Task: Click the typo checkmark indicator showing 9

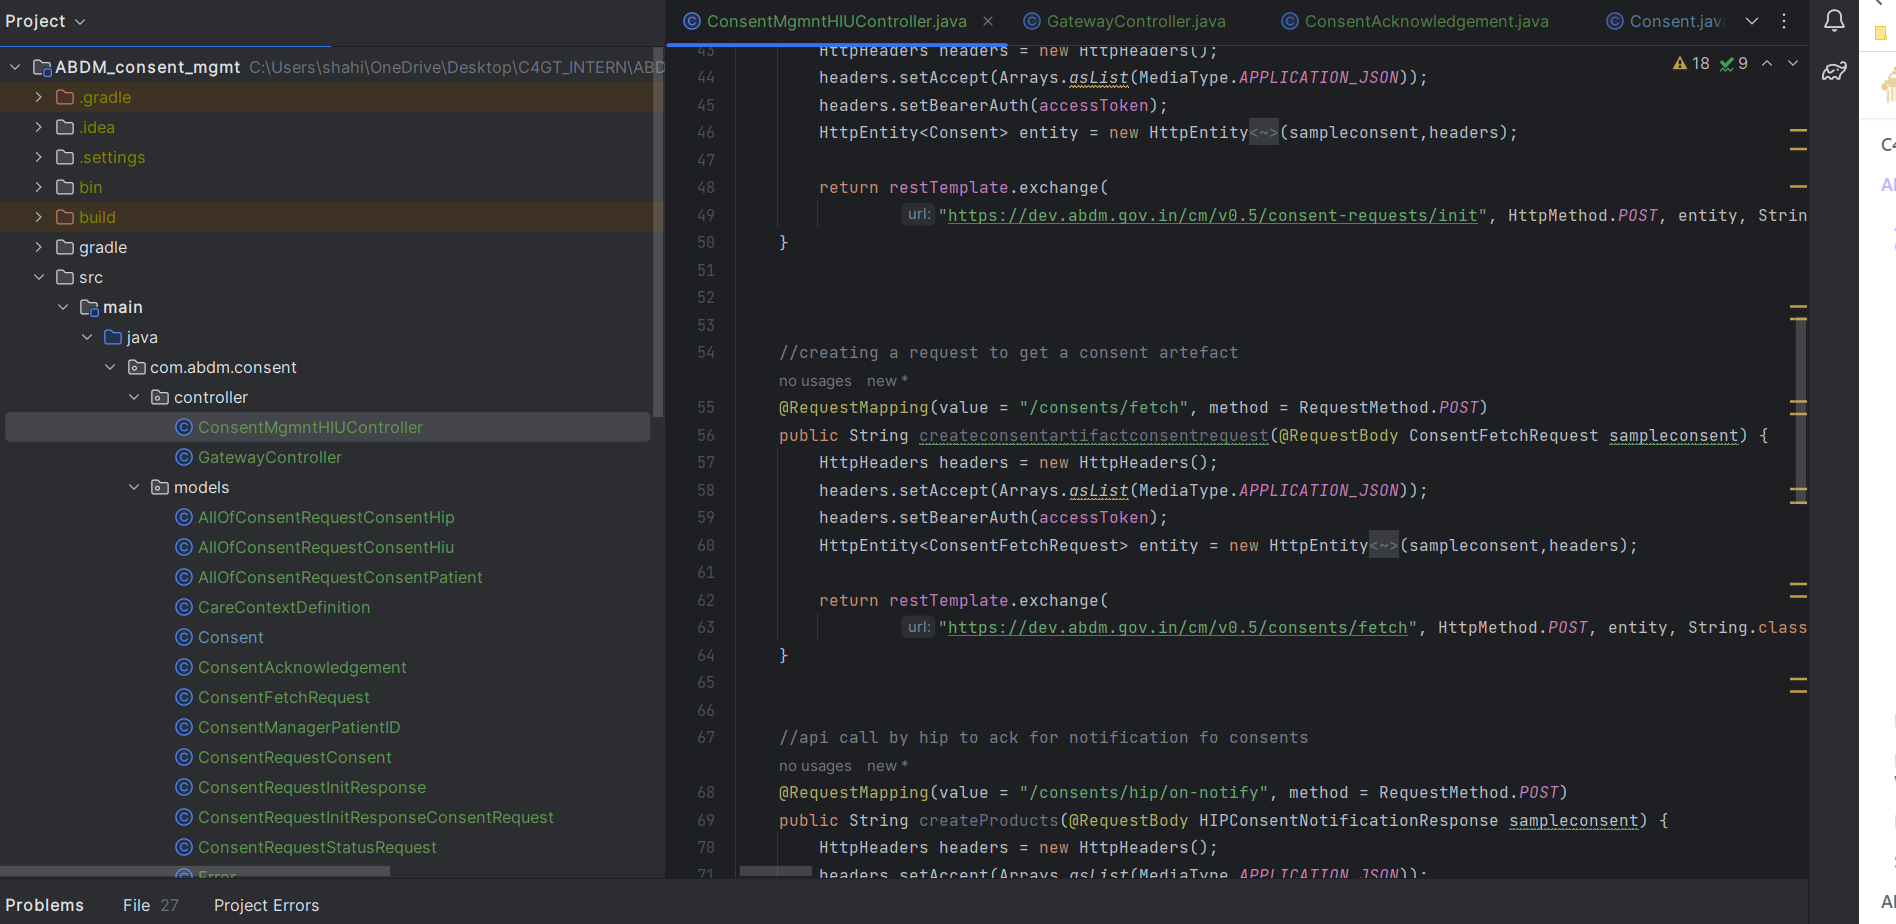Action: pos(1734,64)
